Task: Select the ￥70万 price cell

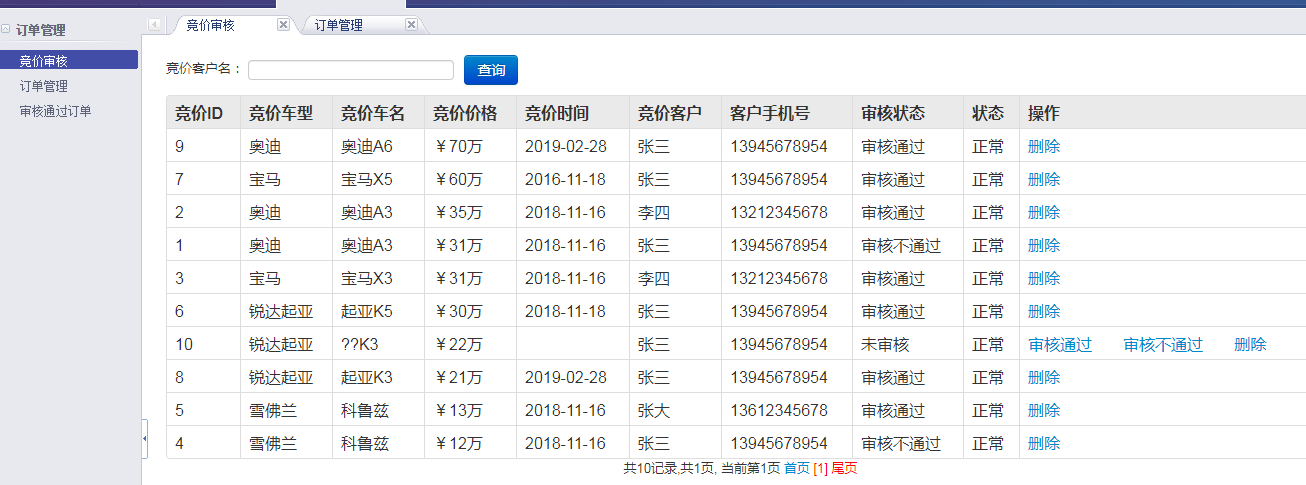Action: (470, 147)
